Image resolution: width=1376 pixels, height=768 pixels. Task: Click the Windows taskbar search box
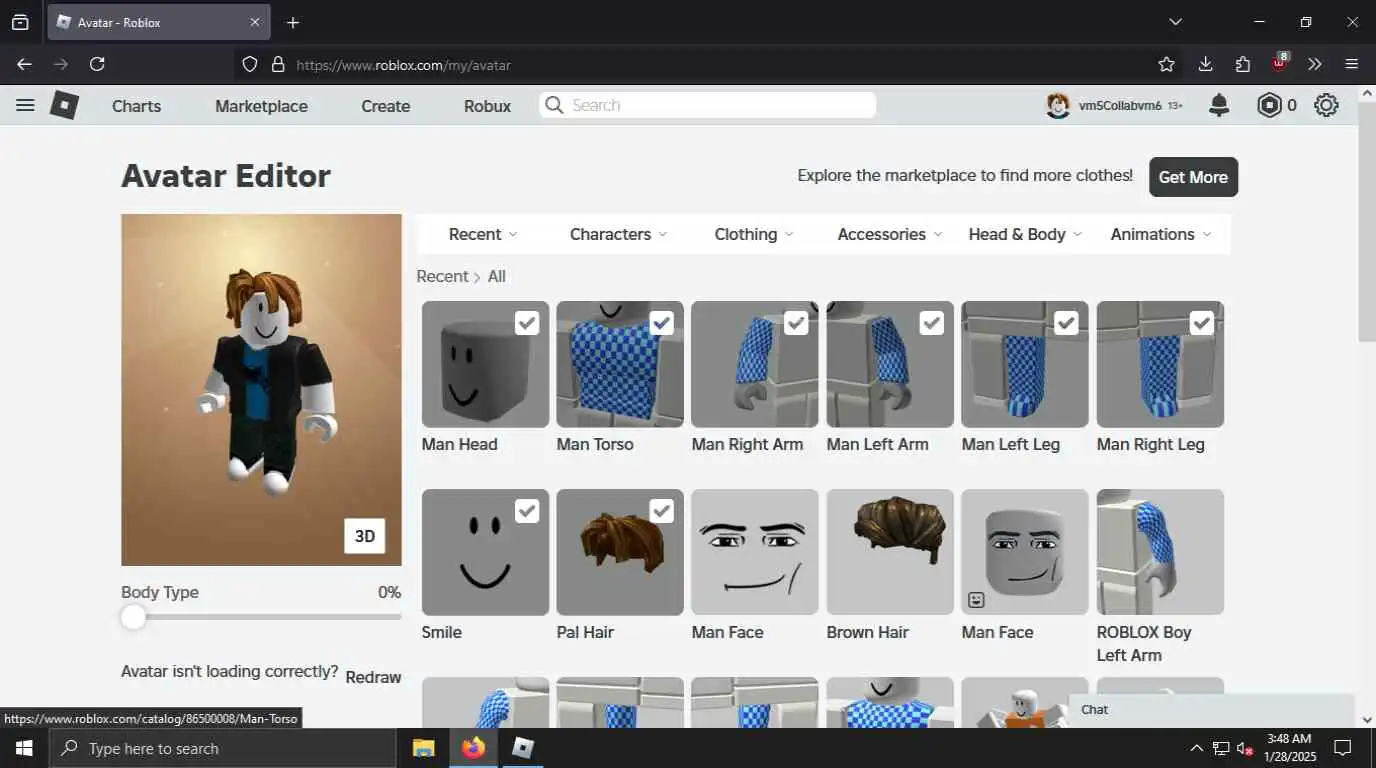pos(222,748)
